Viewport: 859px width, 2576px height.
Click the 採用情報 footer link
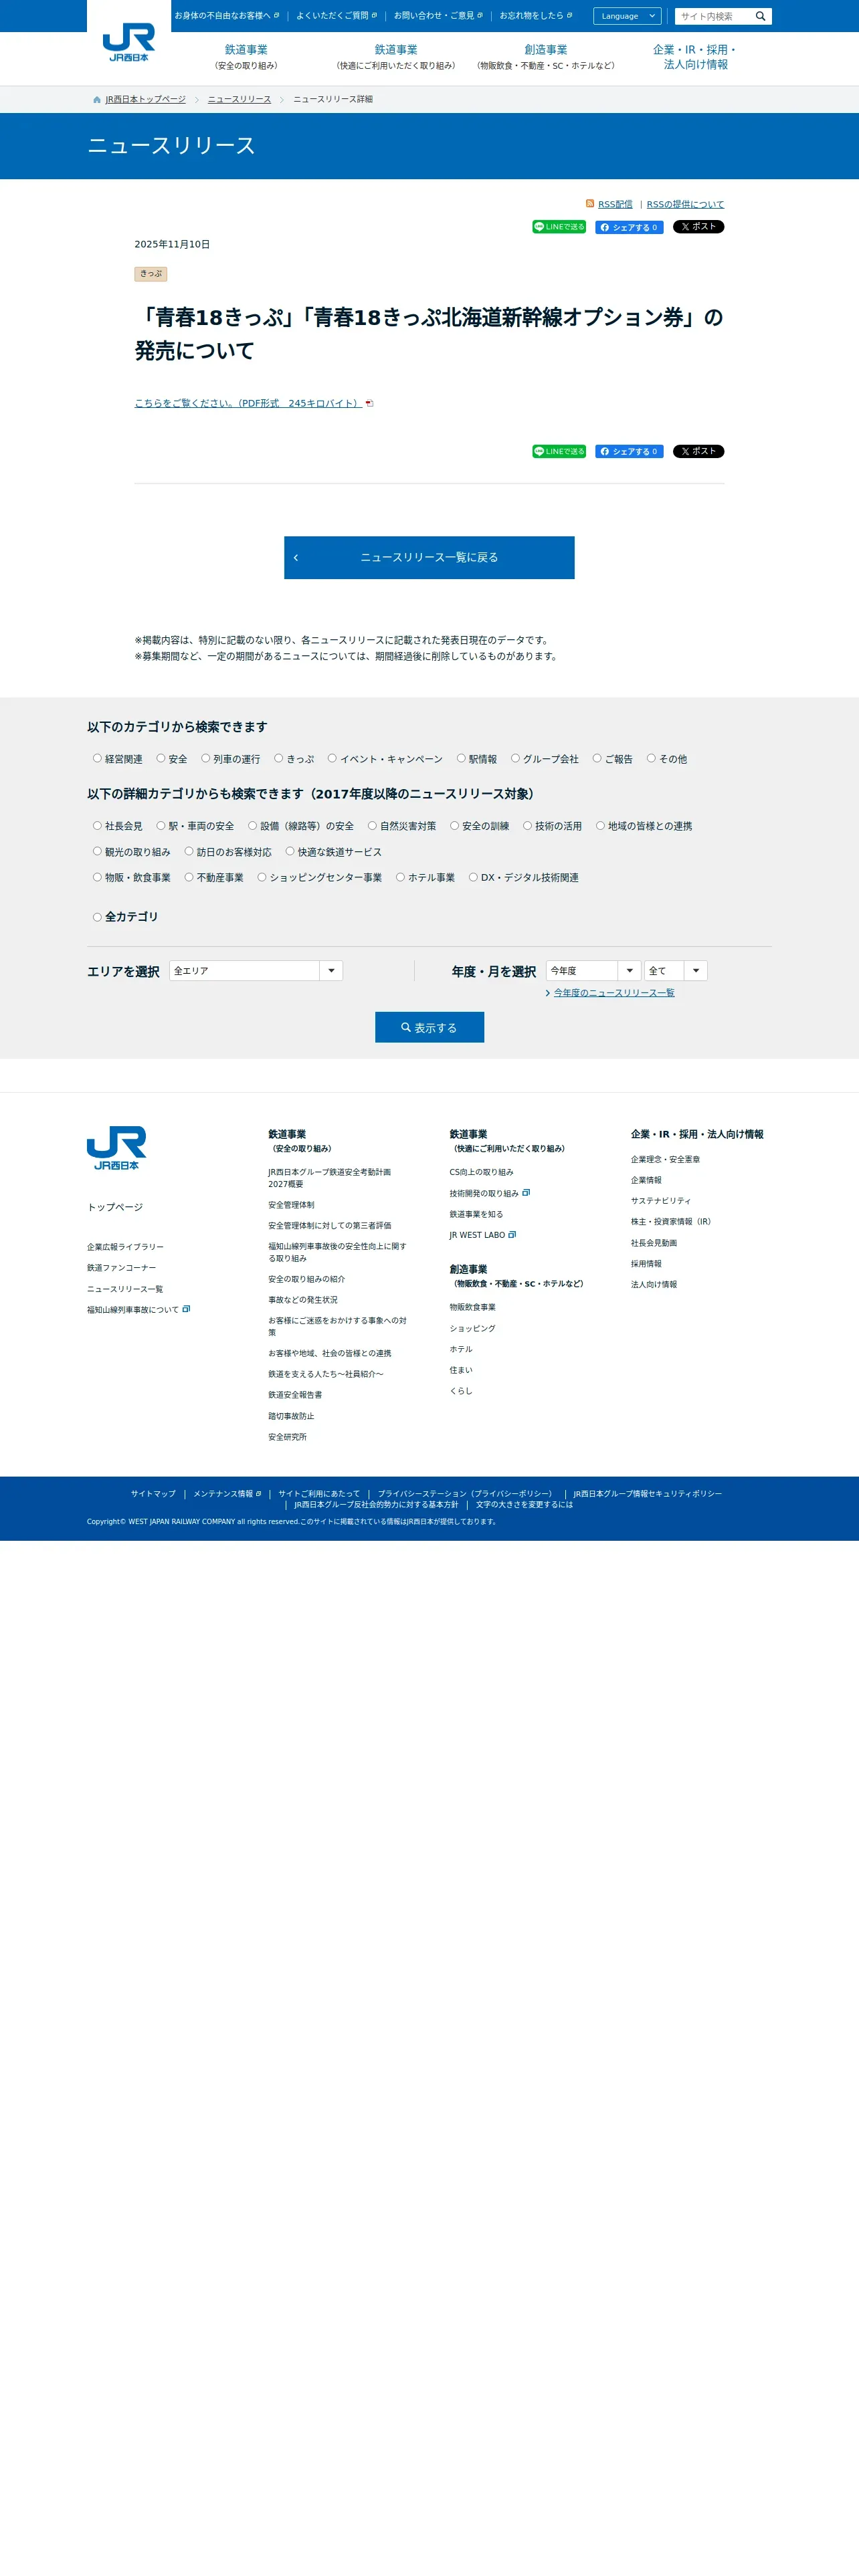(x=646, y=1264)
